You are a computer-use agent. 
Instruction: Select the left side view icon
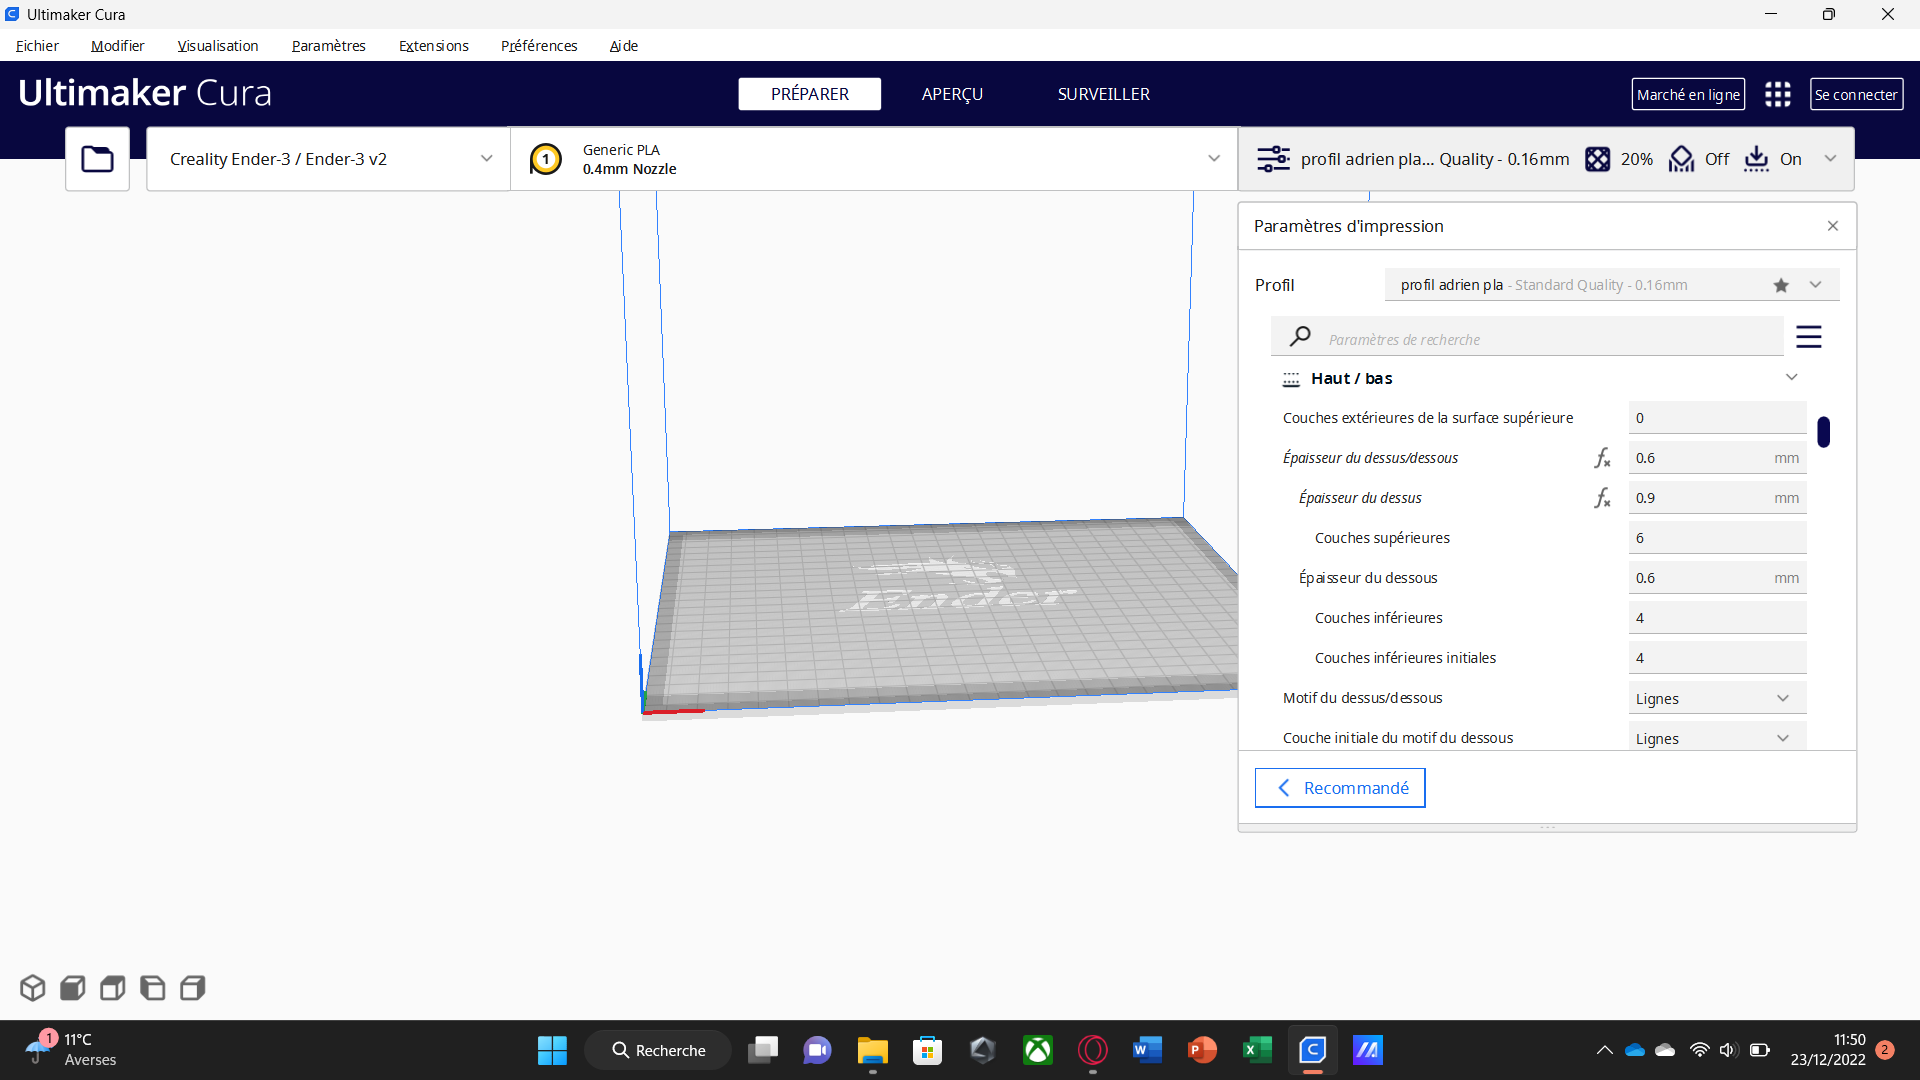pos(152,988)
